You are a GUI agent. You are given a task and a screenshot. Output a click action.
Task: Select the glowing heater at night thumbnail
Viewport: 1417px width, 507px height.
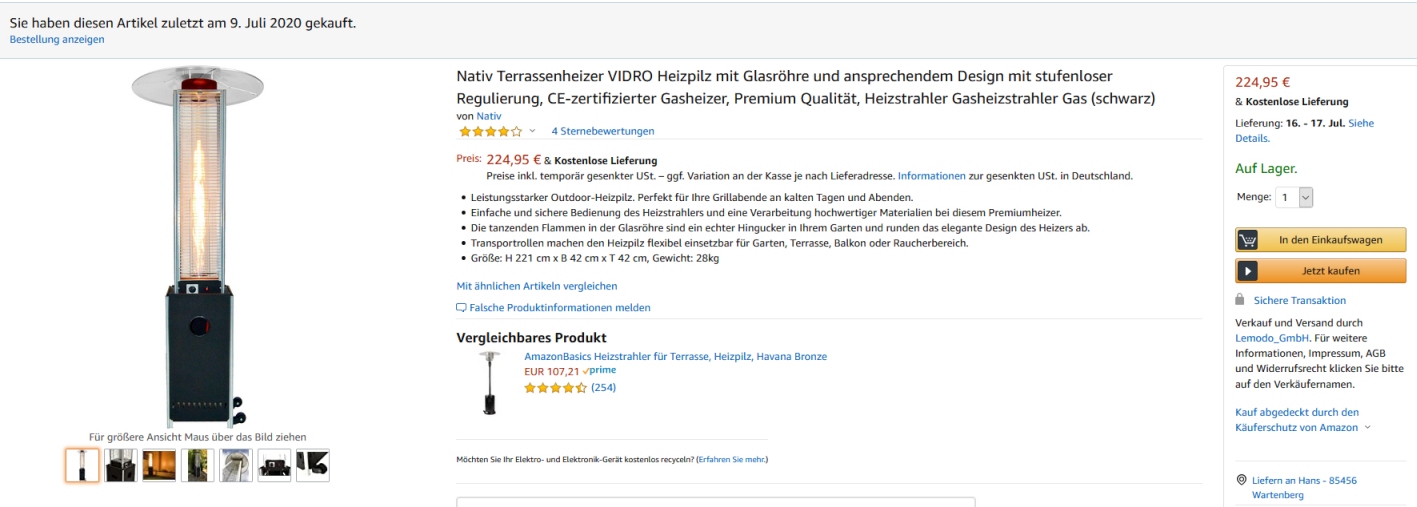(x=159, y=465)
